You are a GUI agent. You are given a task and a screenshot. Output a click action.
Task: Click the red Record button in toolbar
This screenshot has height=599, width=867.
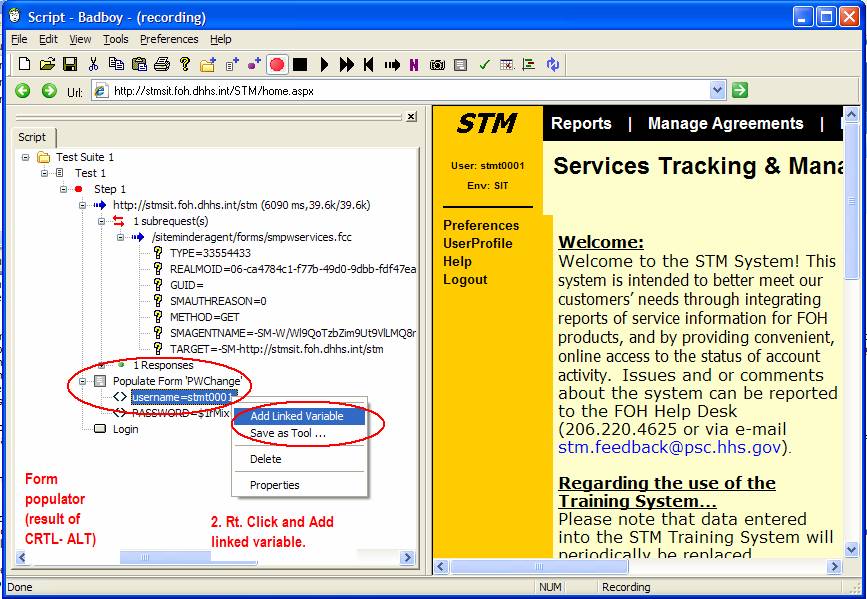[277, 65]
